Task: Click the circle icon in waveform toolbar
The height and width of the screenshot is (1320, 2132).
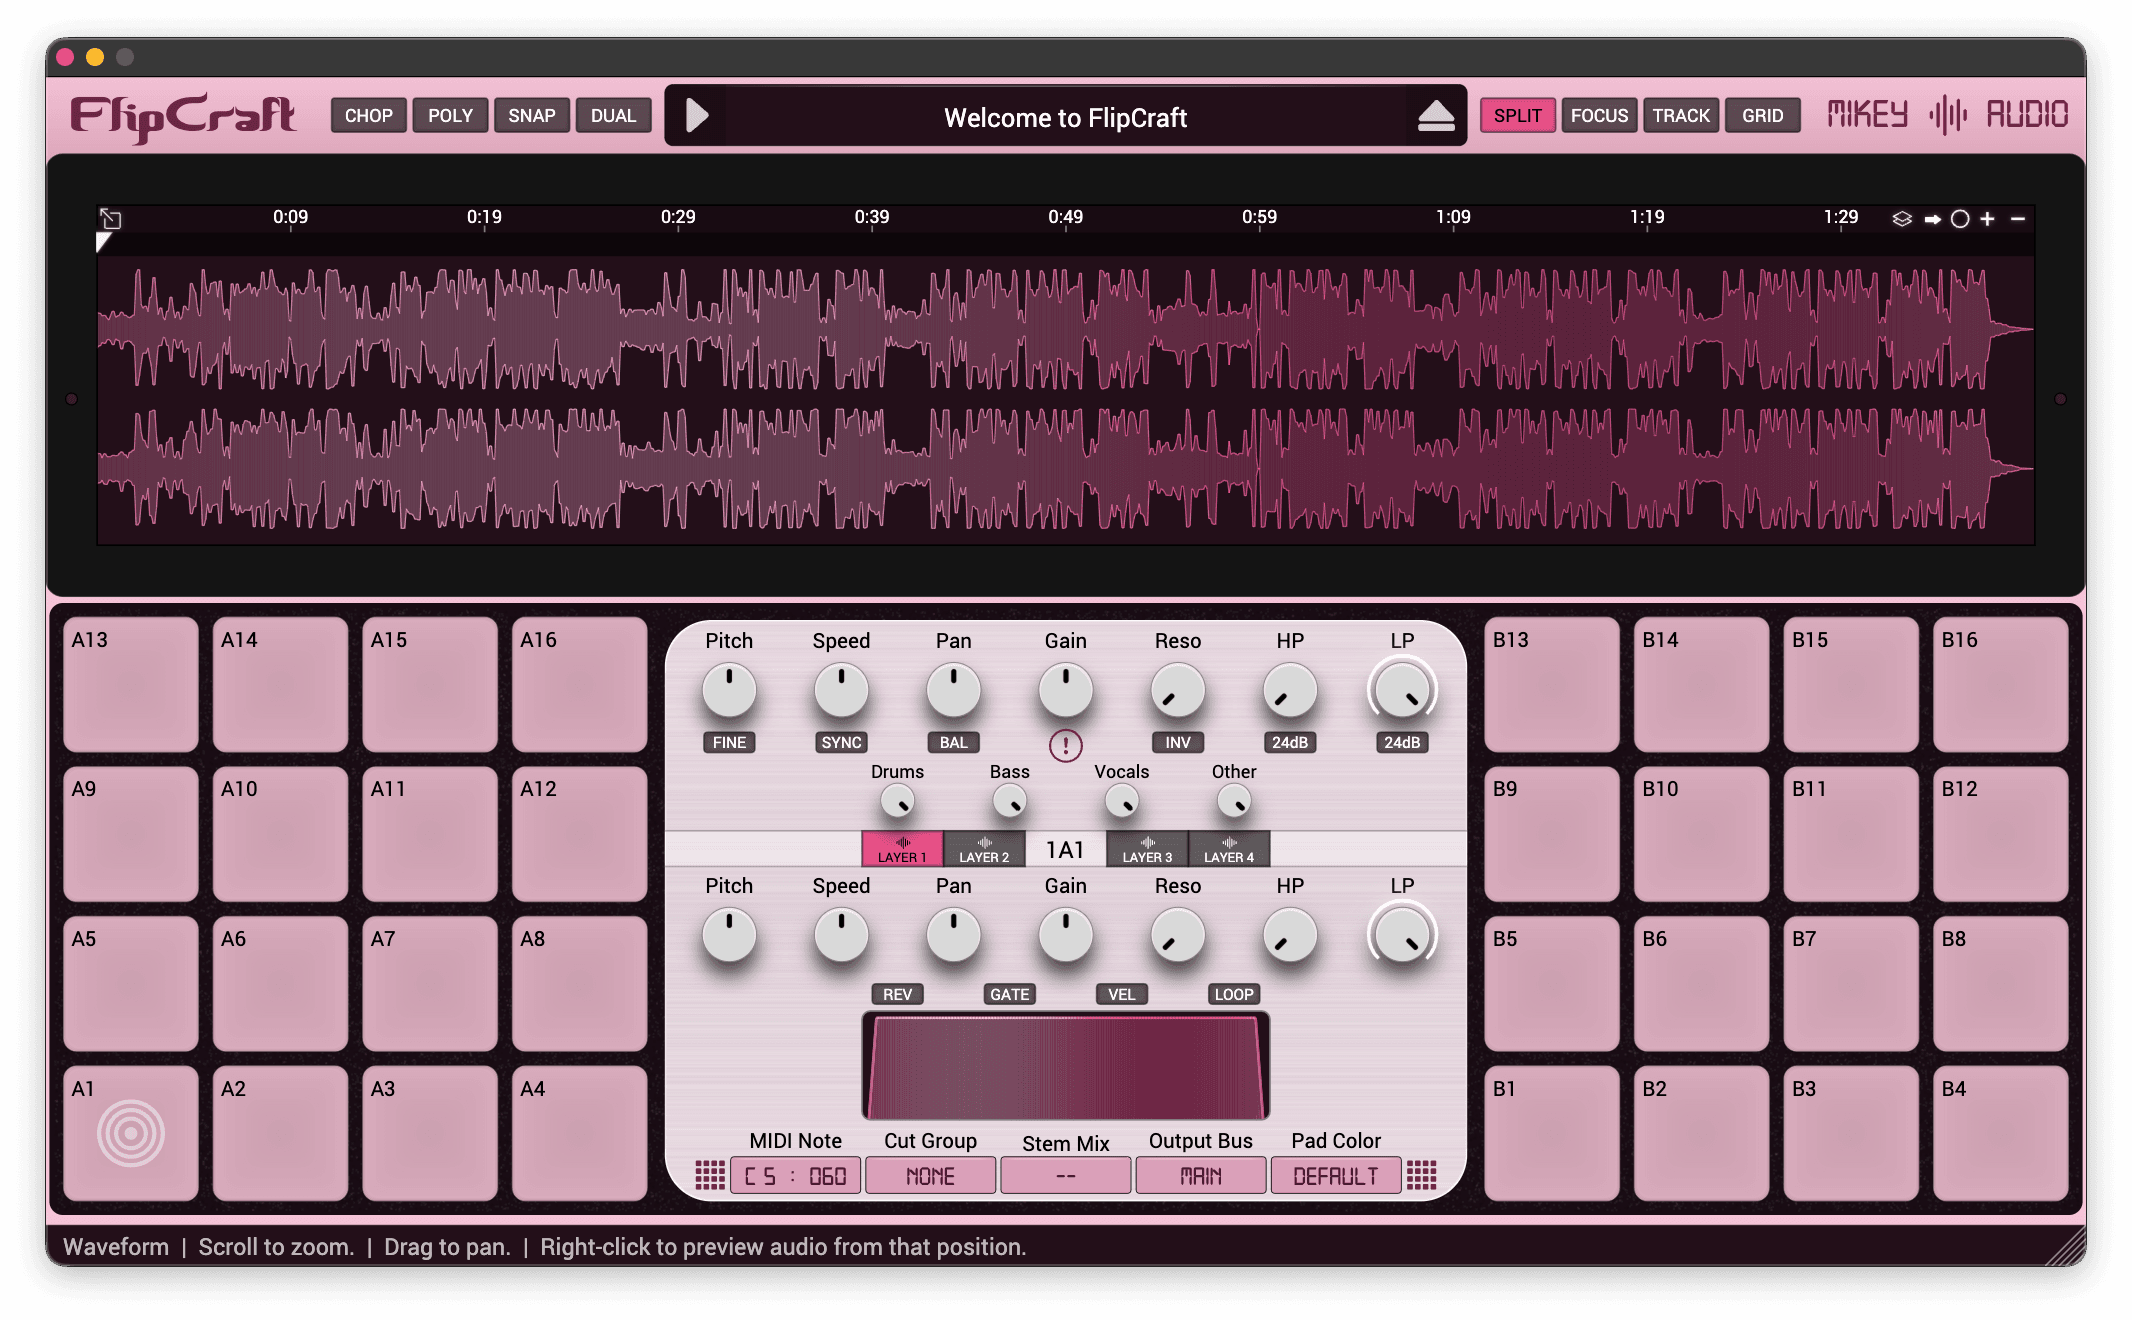Action: [x=1960, y=219]
